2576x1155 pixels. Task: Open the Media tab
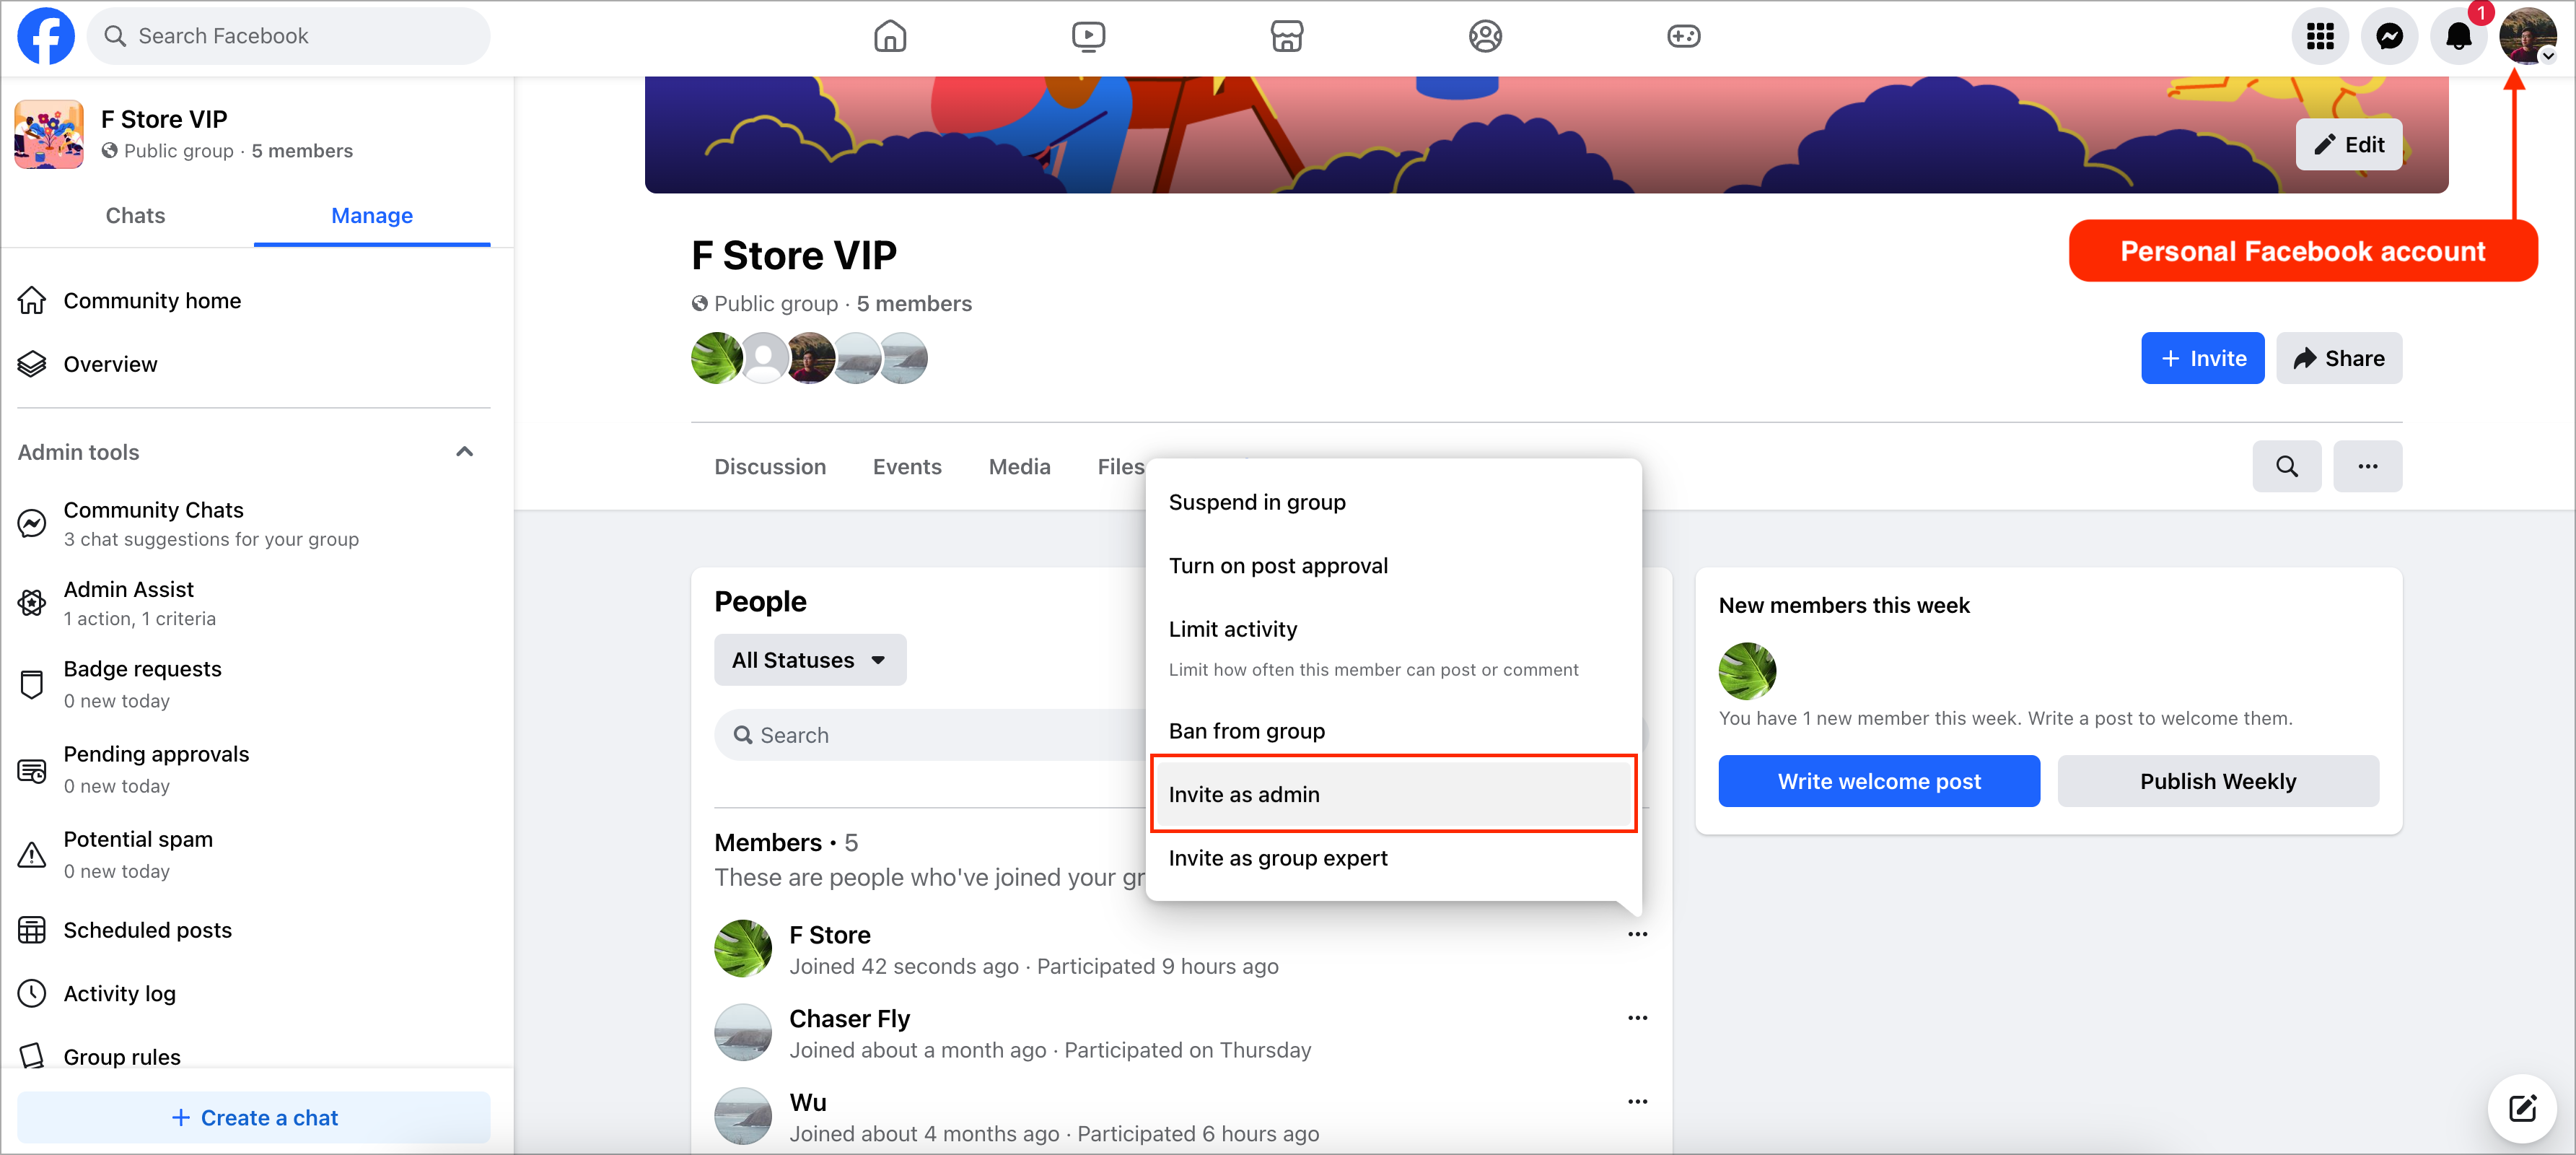1019,467
